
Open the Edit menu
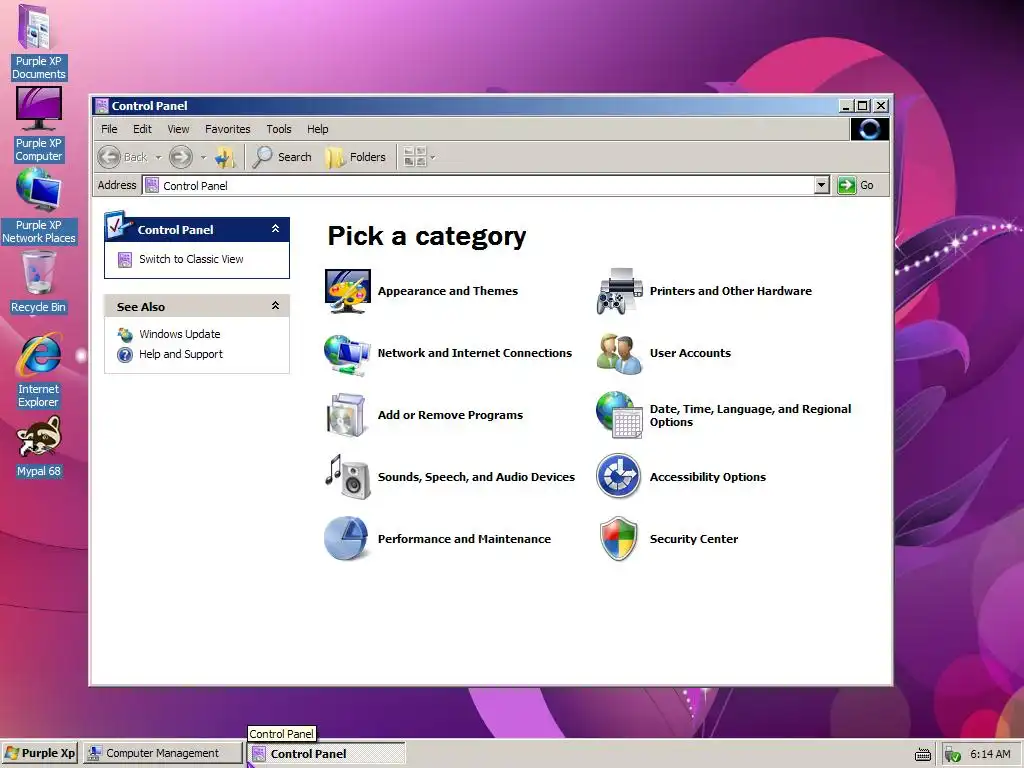[142, 129]
